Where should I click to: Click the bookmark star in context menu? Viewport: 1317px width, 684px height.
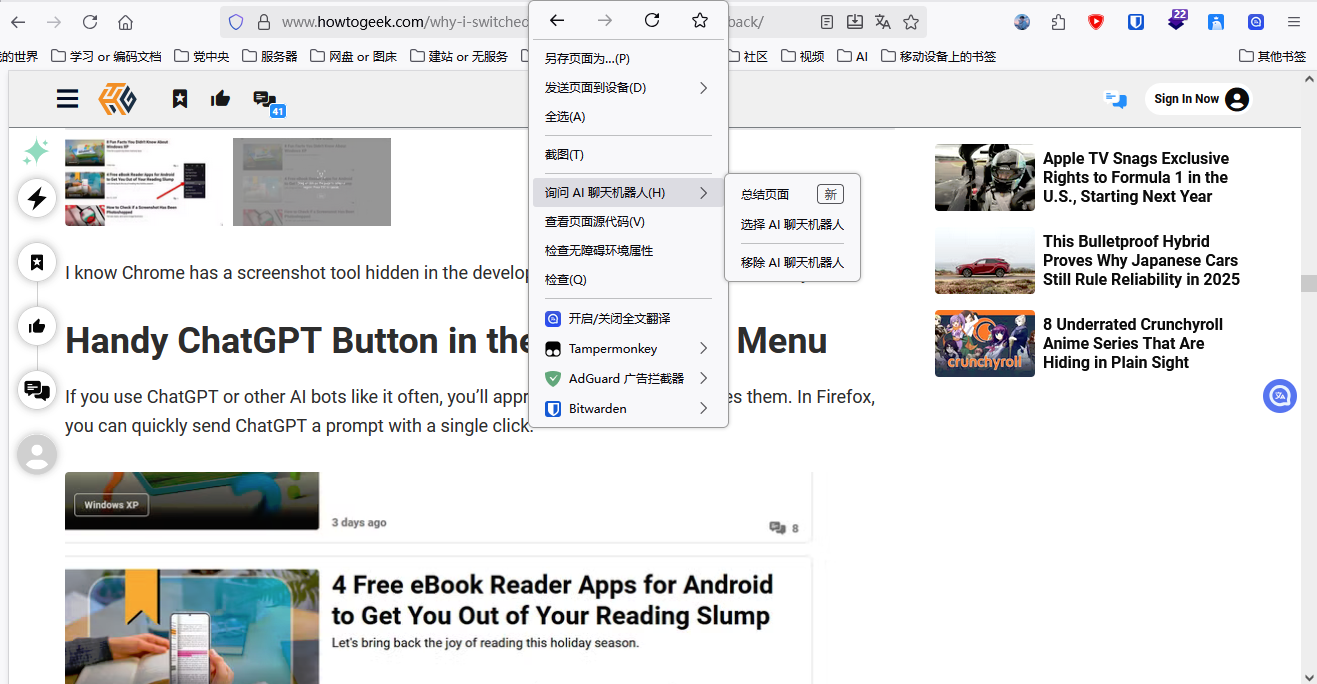click(700, 21)
